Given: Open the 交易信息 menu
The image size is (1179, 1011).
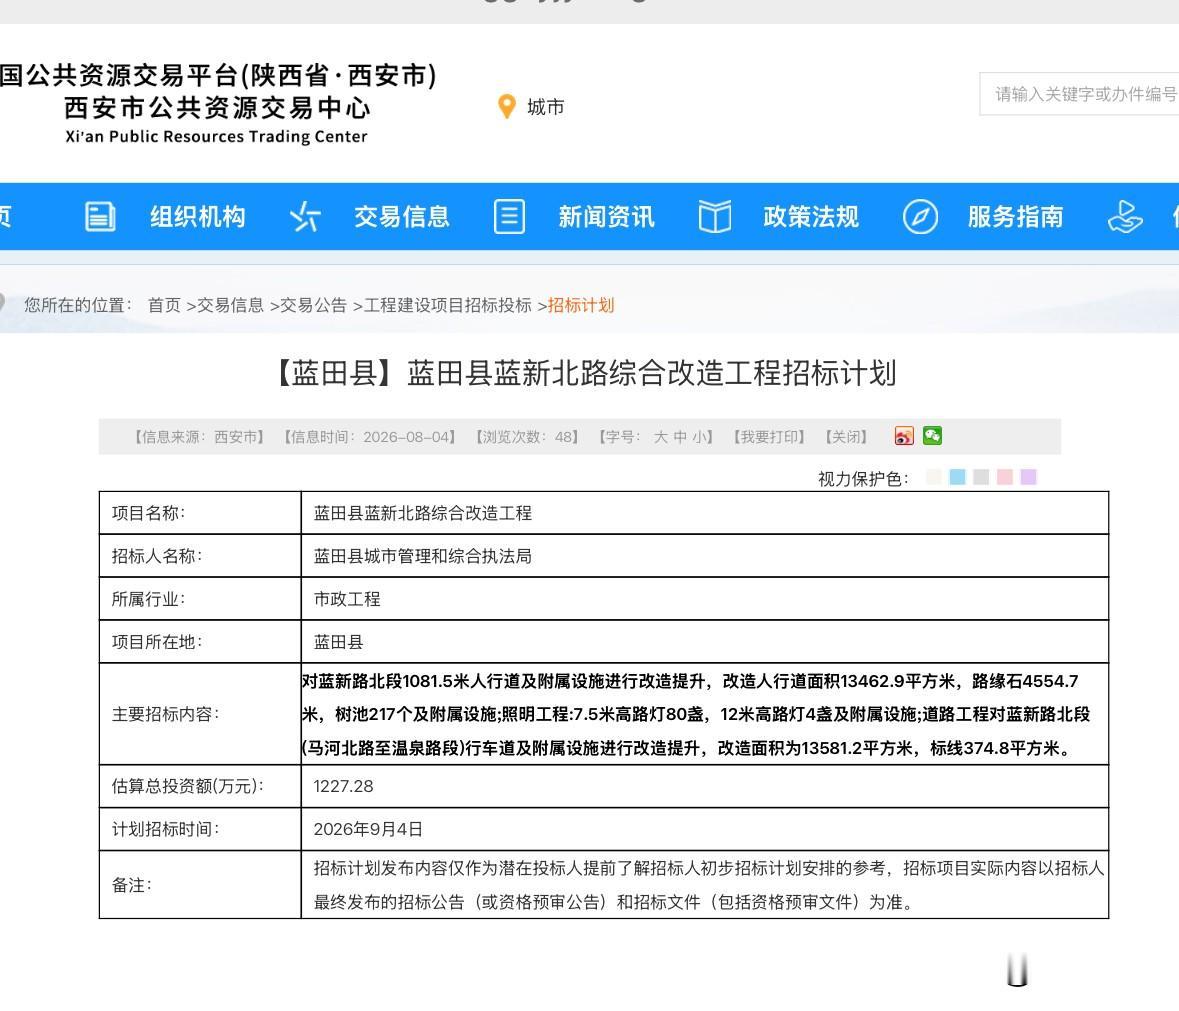Looking at the screenshot, I should coord(402,216).
